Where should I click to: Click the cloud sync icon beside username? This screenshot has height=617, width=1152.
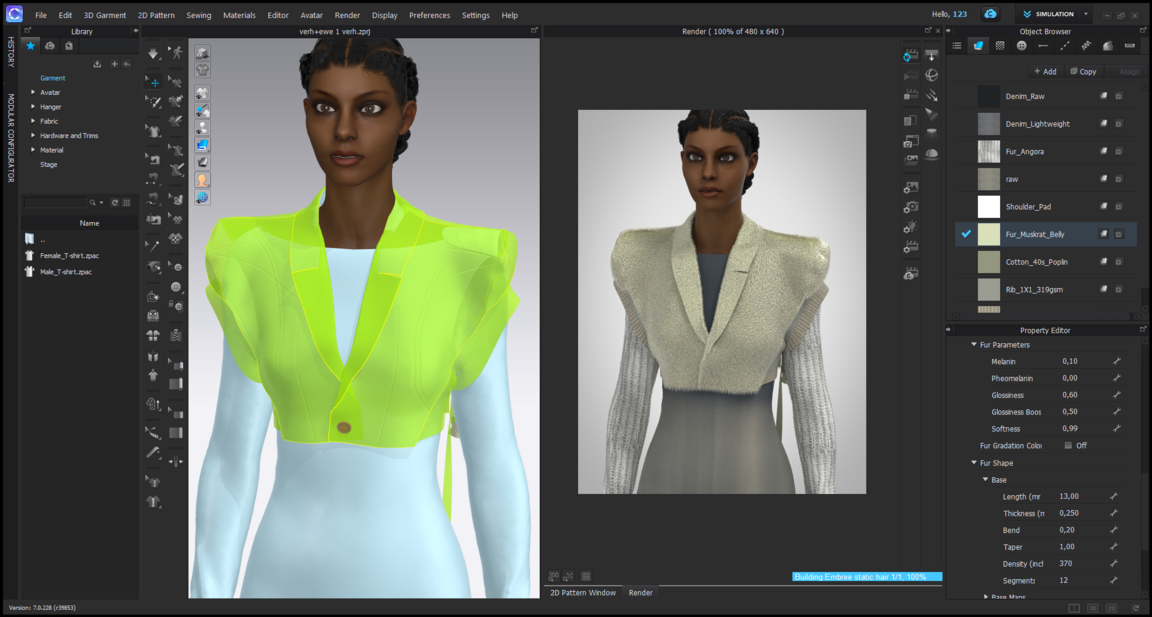pos(990,14)
